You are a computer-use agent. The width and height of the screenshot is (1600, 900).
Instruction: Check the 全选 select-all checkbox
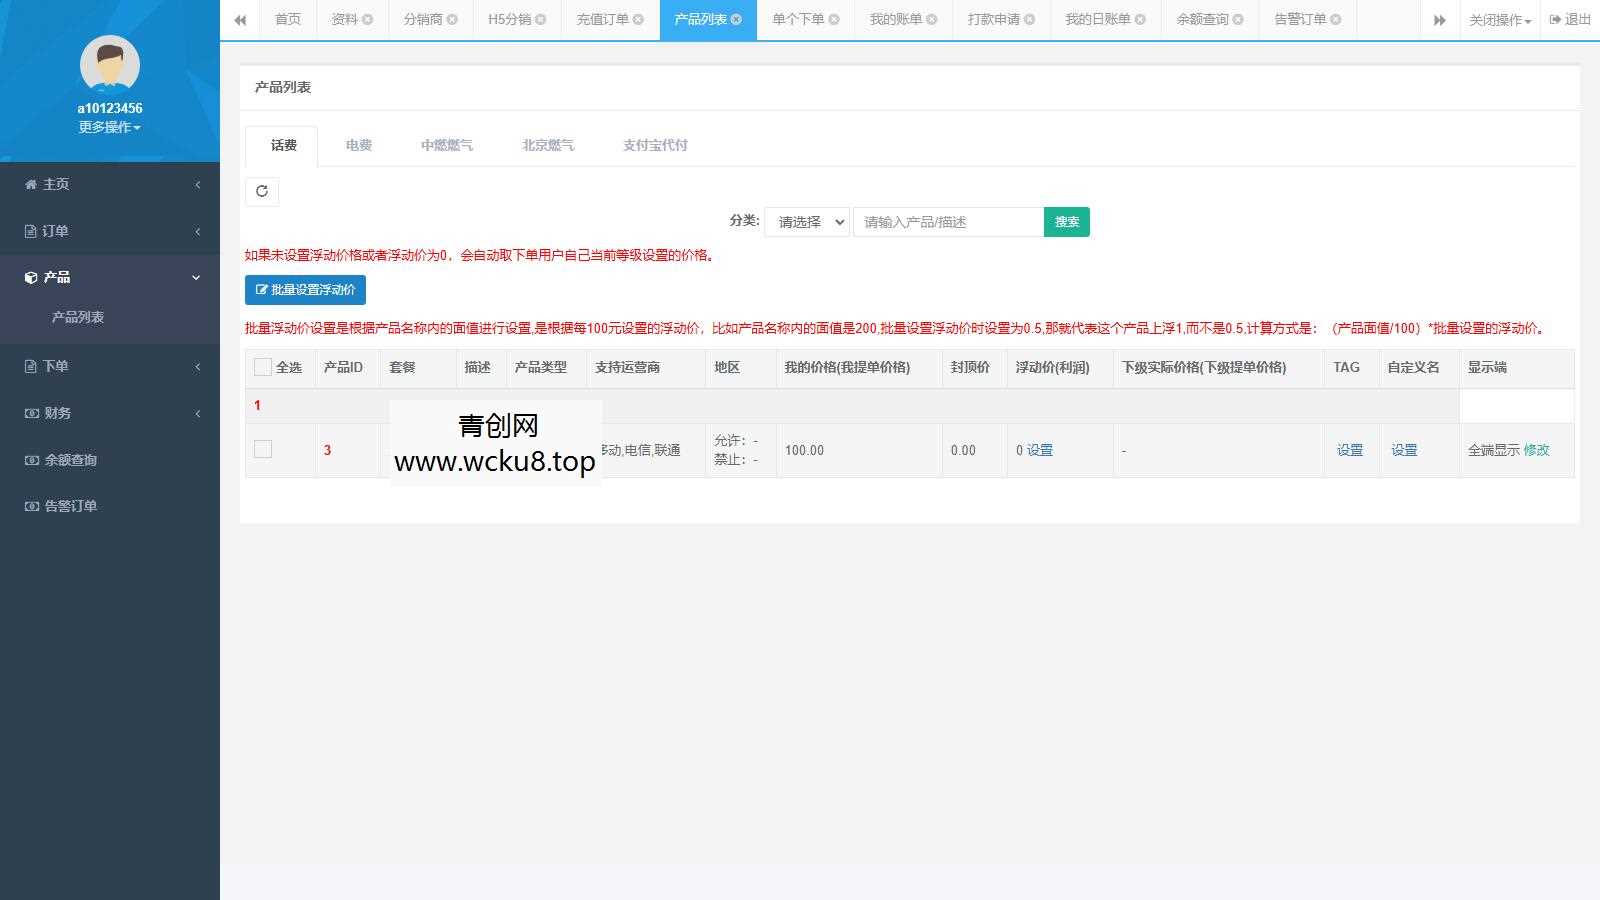coord(263,367)
